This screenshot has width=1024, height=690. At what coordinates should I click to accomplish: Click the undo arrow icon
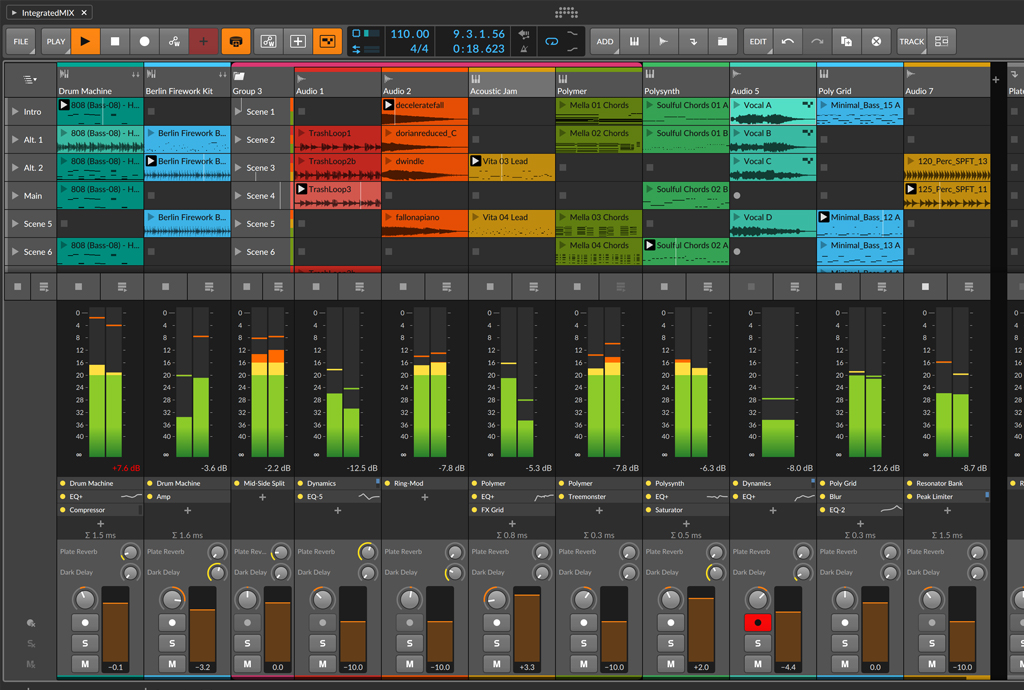coord(788,41)
